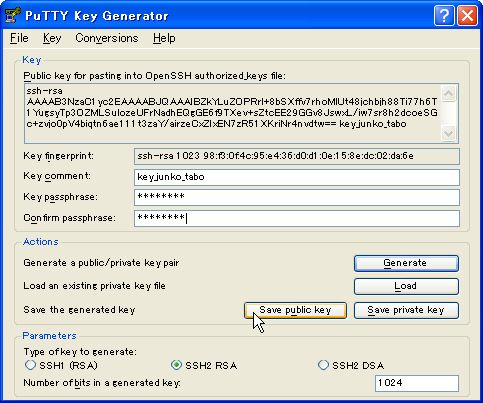
Task: Click the 'Key fingerprint:' label
Action: point(59,156)
